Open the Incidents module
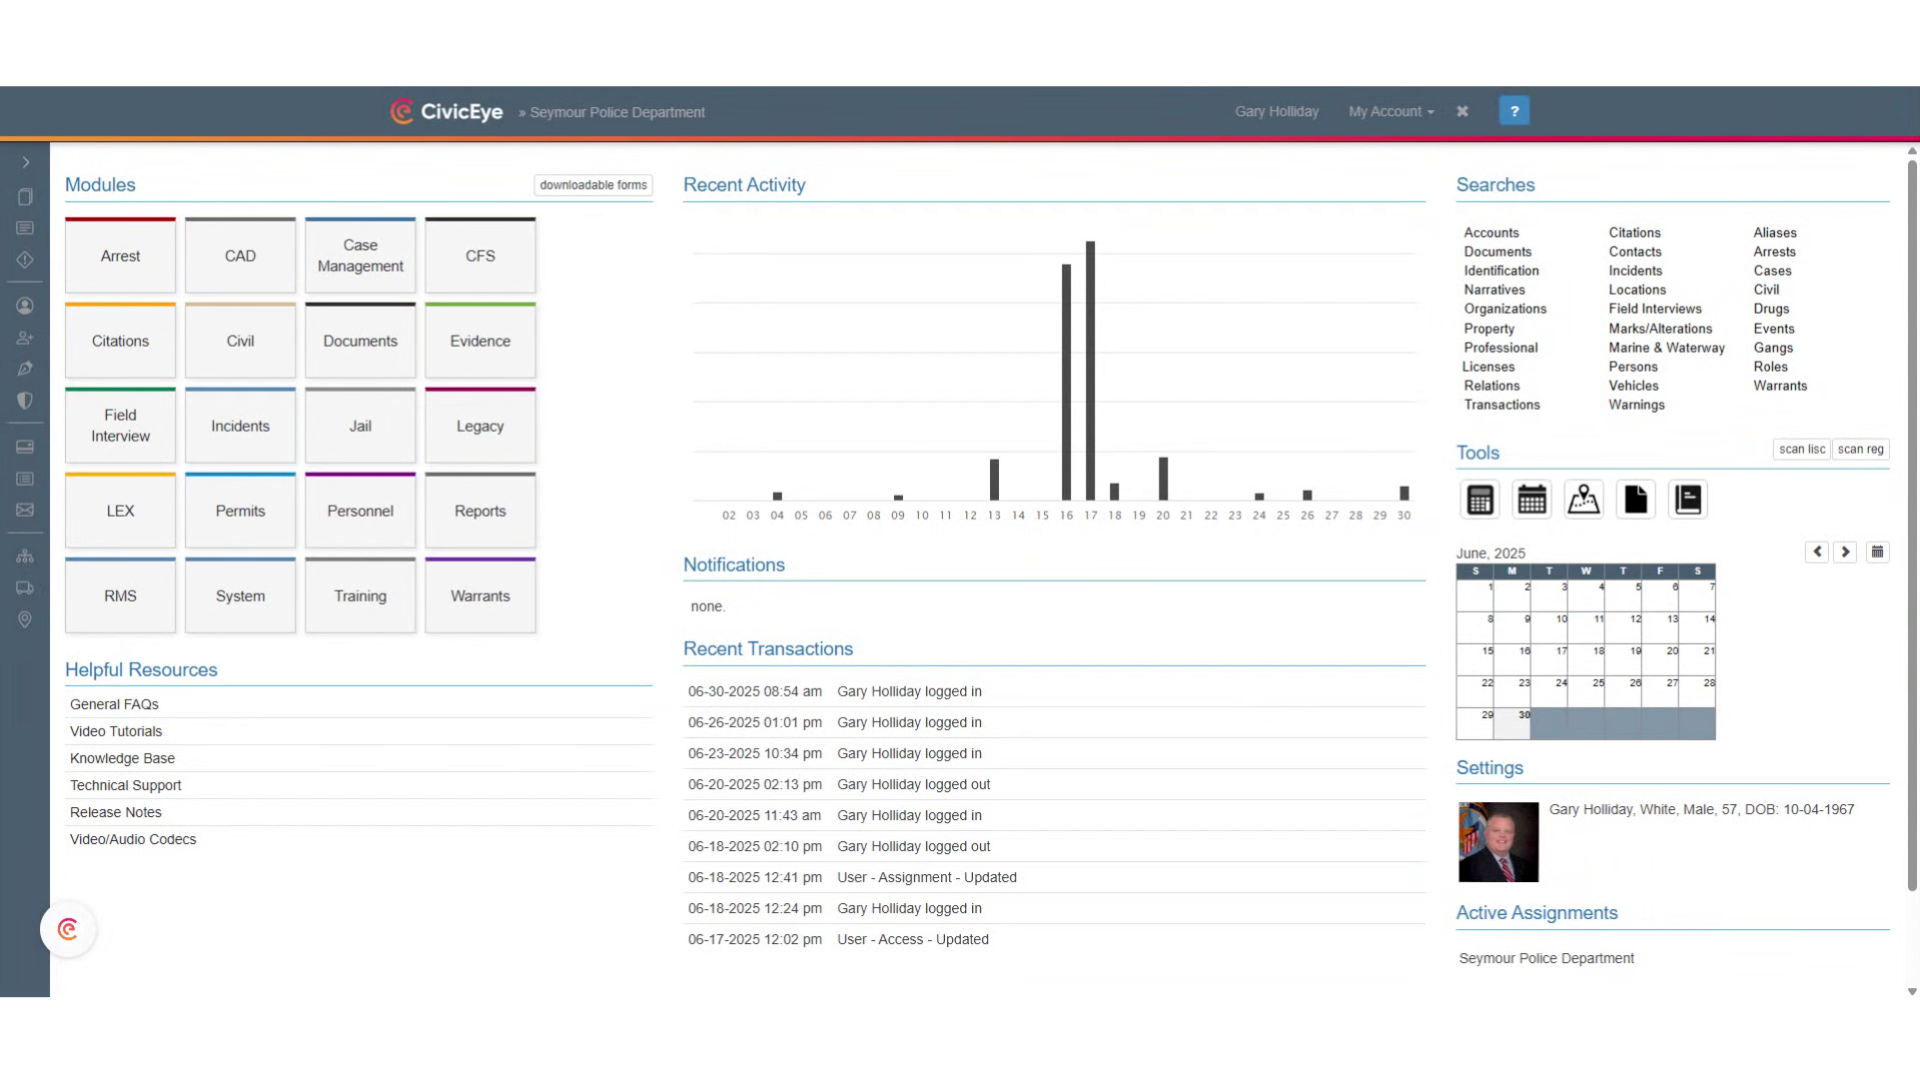This screenshot has height=1080, width=1920. pos(240,426)
